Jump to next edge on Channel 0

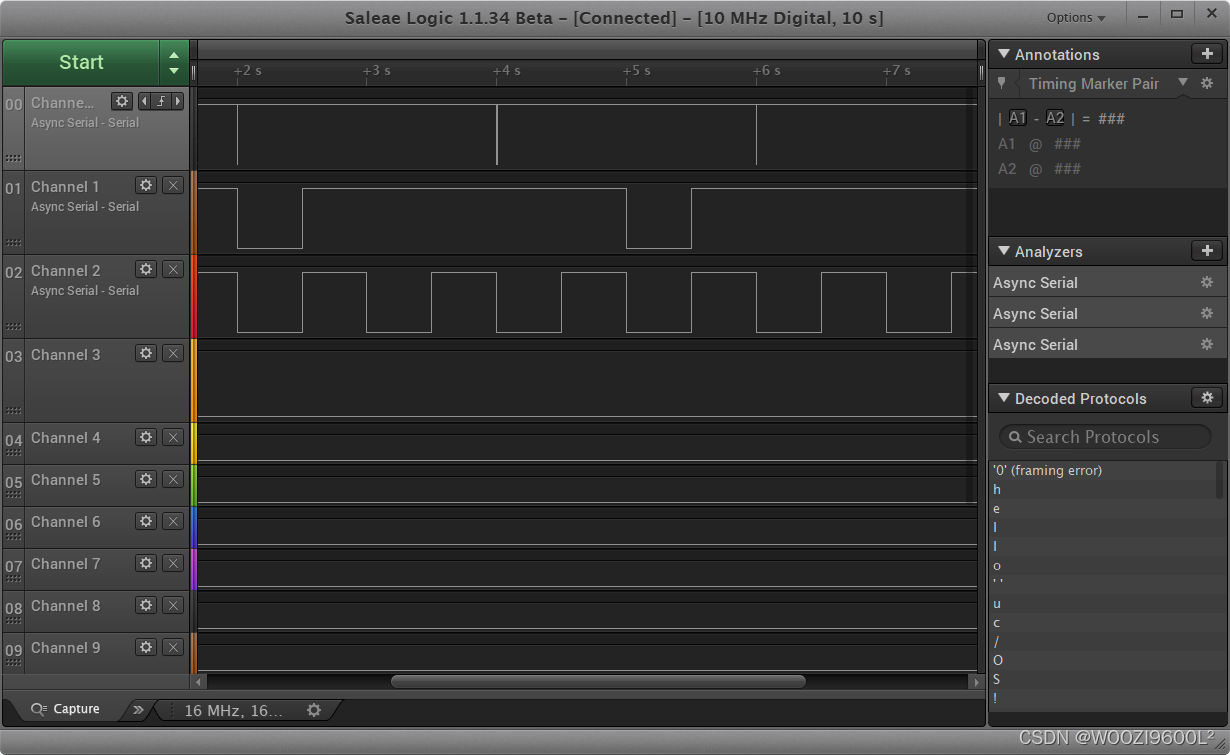[x=178, y=101]
